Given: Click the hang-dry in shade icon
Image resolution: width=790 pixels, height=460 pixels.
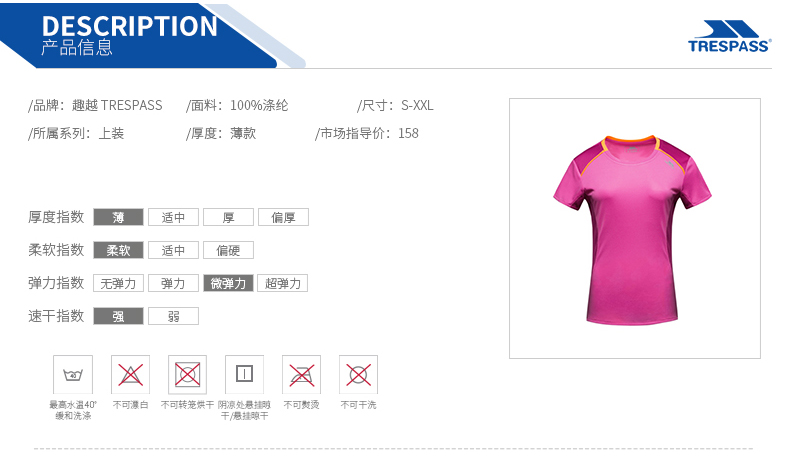Looking at the screenshot, I should pyautogui.click(x=244, y=375).
